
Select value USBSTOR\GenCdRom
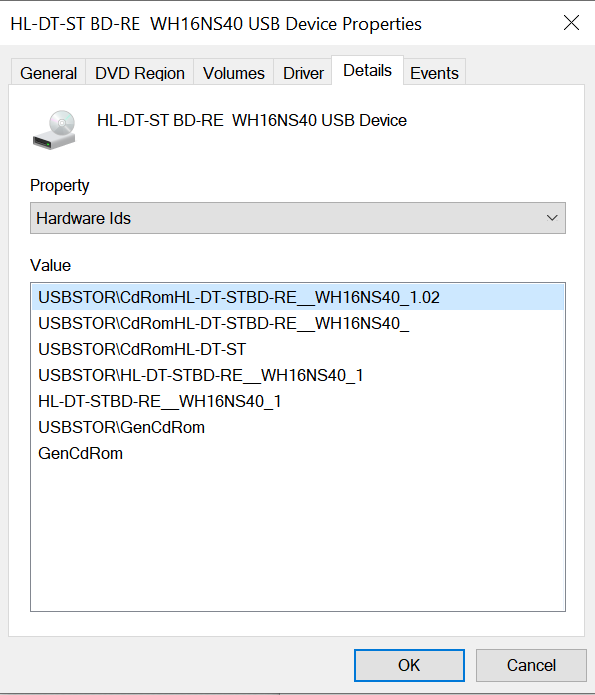[298, 427]
